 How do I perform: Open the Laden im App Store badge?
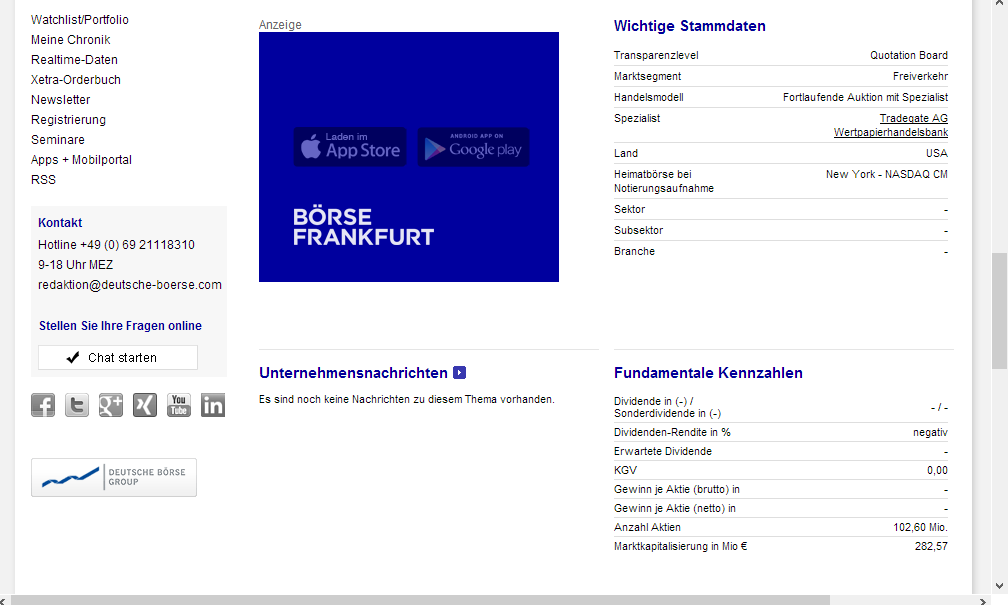coord(349,146)
